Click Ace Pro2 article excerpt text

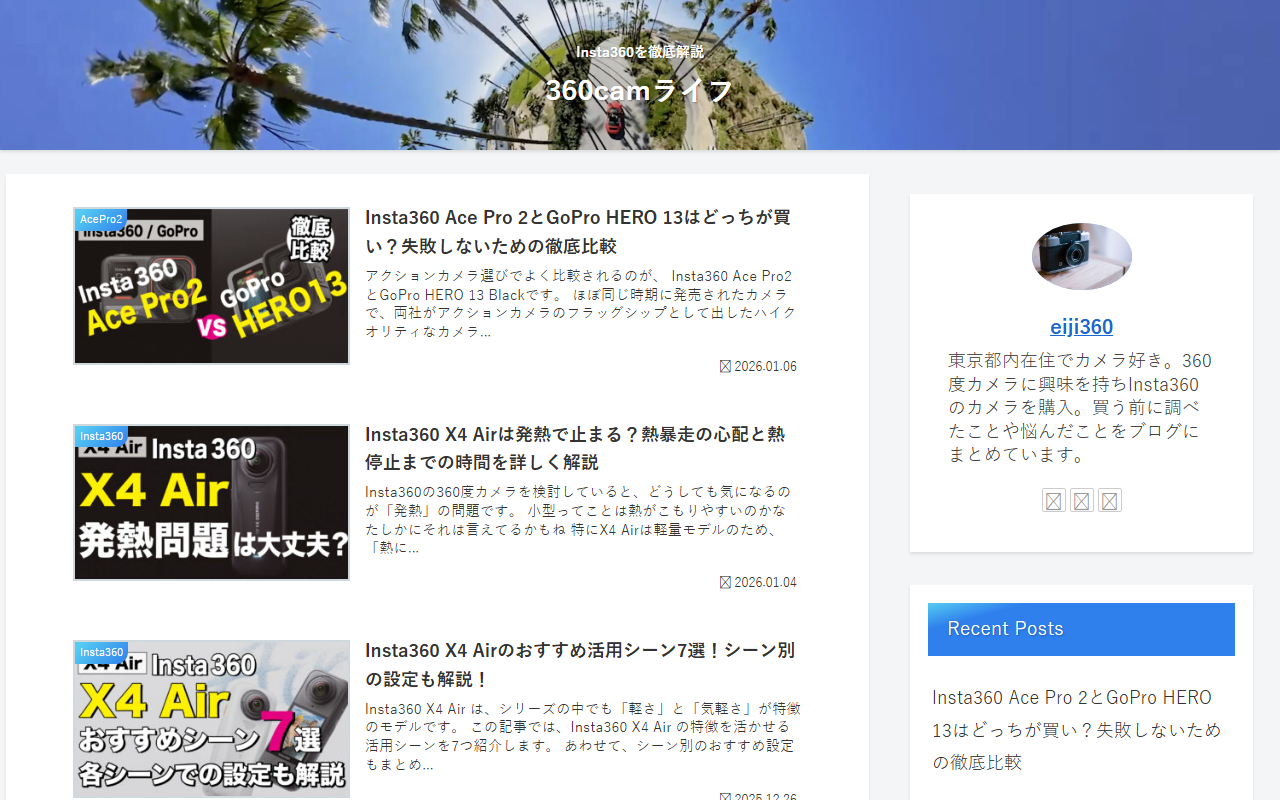(x=581, y=303)
